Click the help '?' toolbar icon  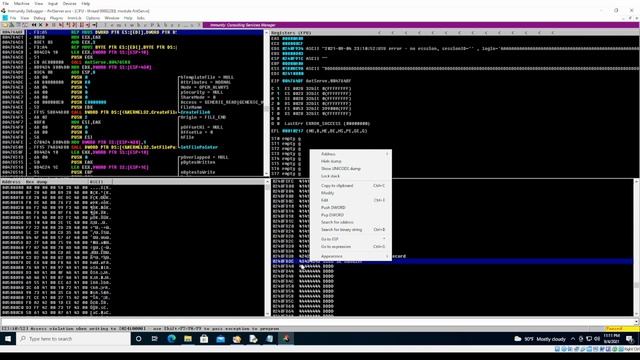(198, 25)
